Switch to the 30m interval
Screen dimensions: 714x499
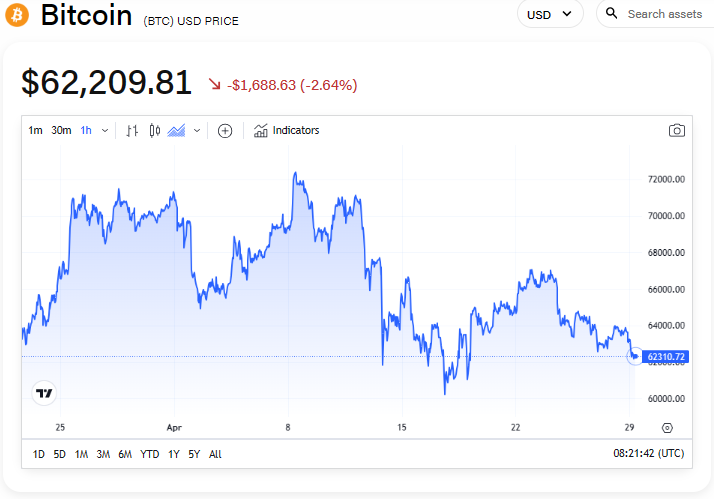click(x=61, y=130)
